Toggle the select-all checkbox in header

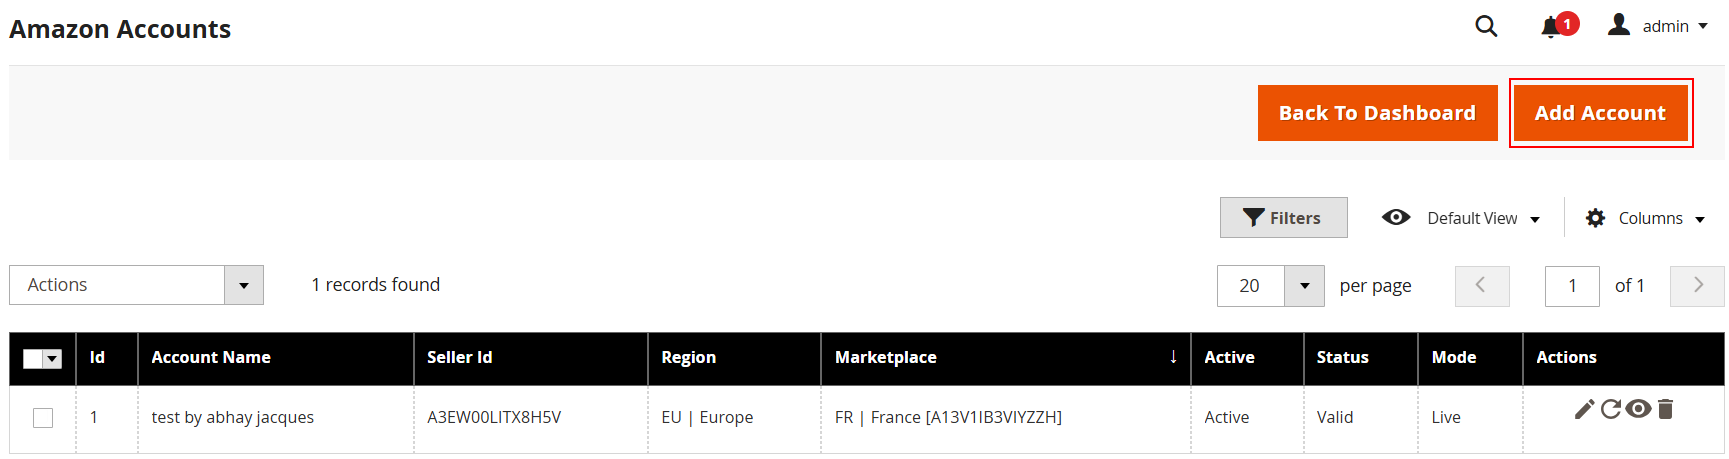(x=33, y=359)
